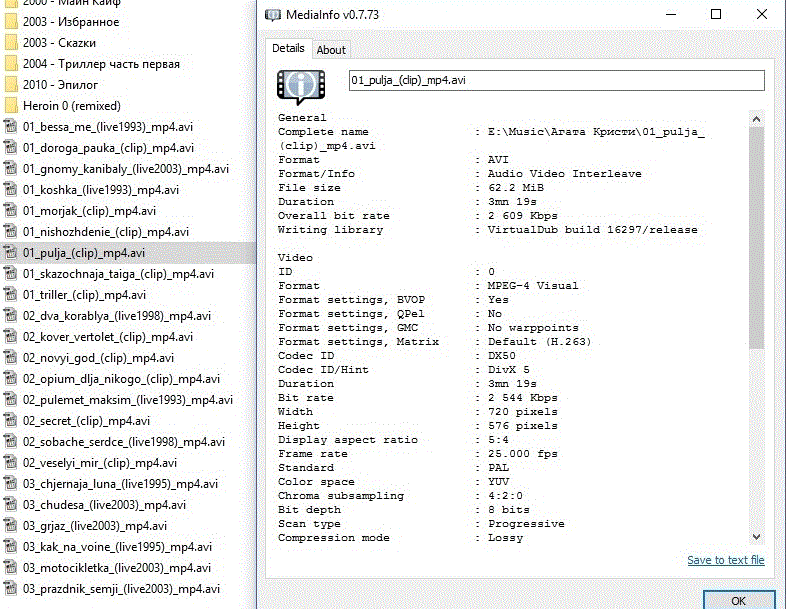Screen dimensions: 786x609
Task: Click the 'No warppoints' GMC value
Action: coord(533,328)
